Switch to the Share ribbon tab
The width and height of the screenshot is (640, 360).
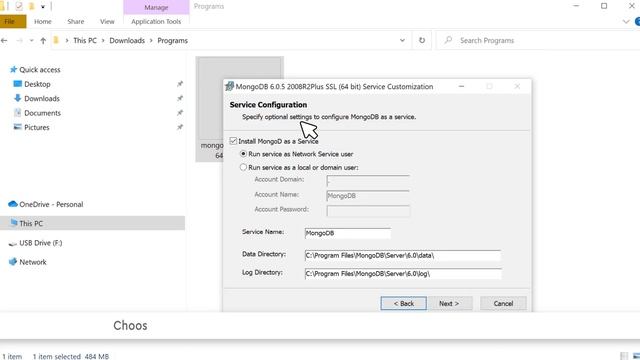(x=76, y=21)
